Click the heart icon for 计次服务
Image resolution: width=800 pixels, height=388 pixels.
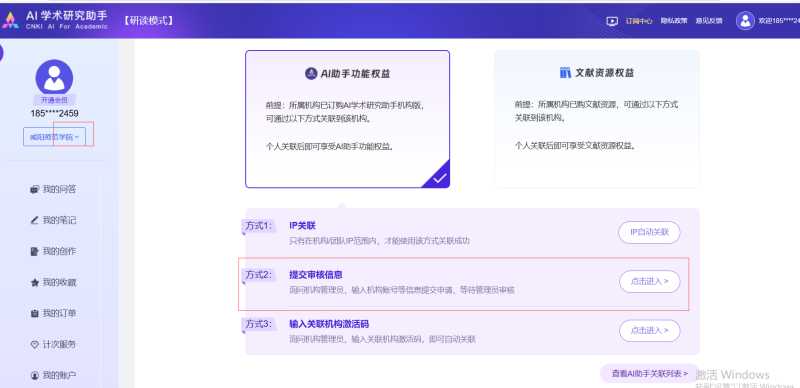point(34,345)
